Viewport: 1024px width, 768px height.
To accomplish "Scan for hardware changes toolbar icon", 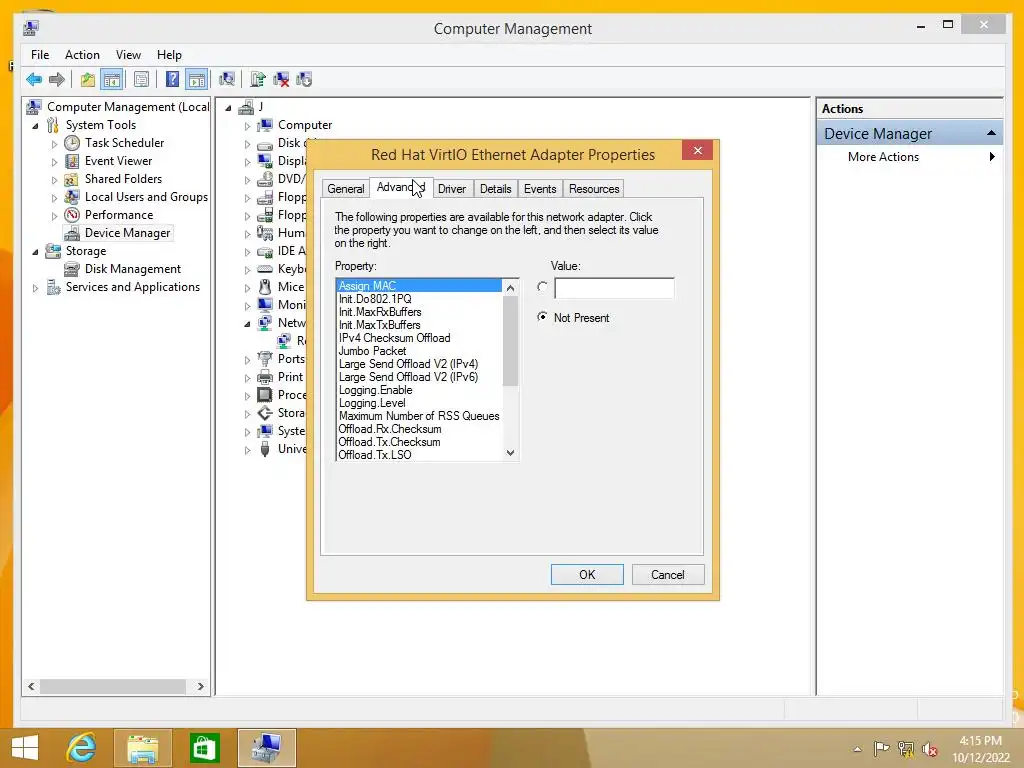I will pyautogui.click(x=227, y=80).
